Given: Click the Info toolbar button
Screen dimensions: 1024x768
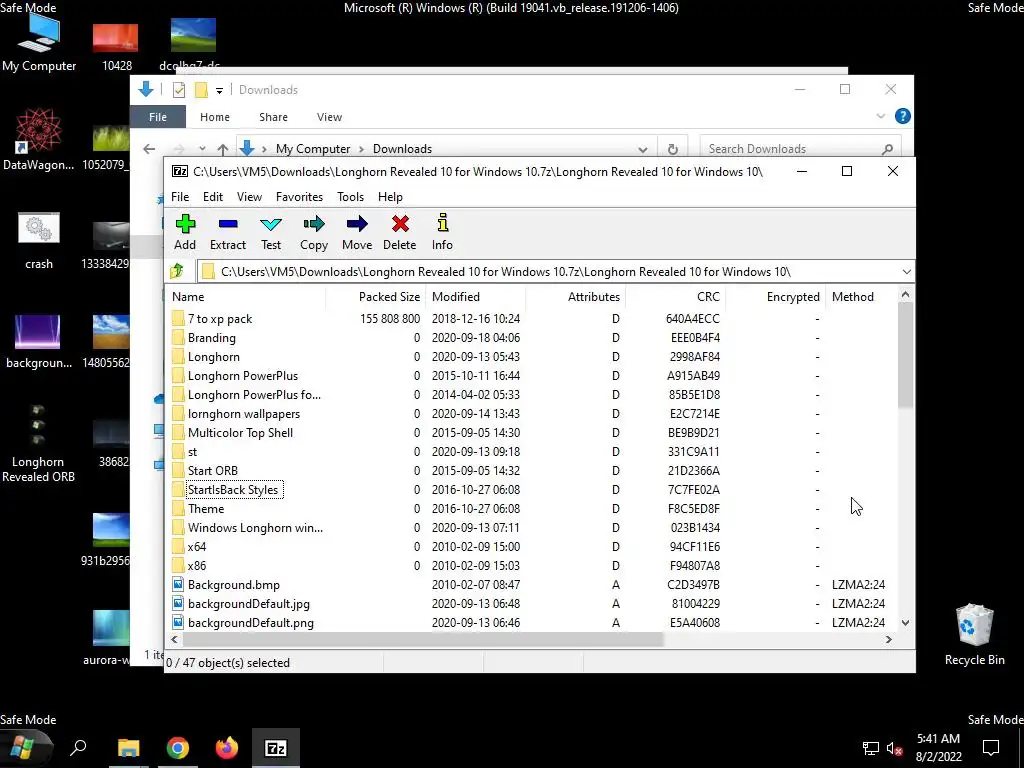Looking at the screenshot, I should tap(442, 232).
